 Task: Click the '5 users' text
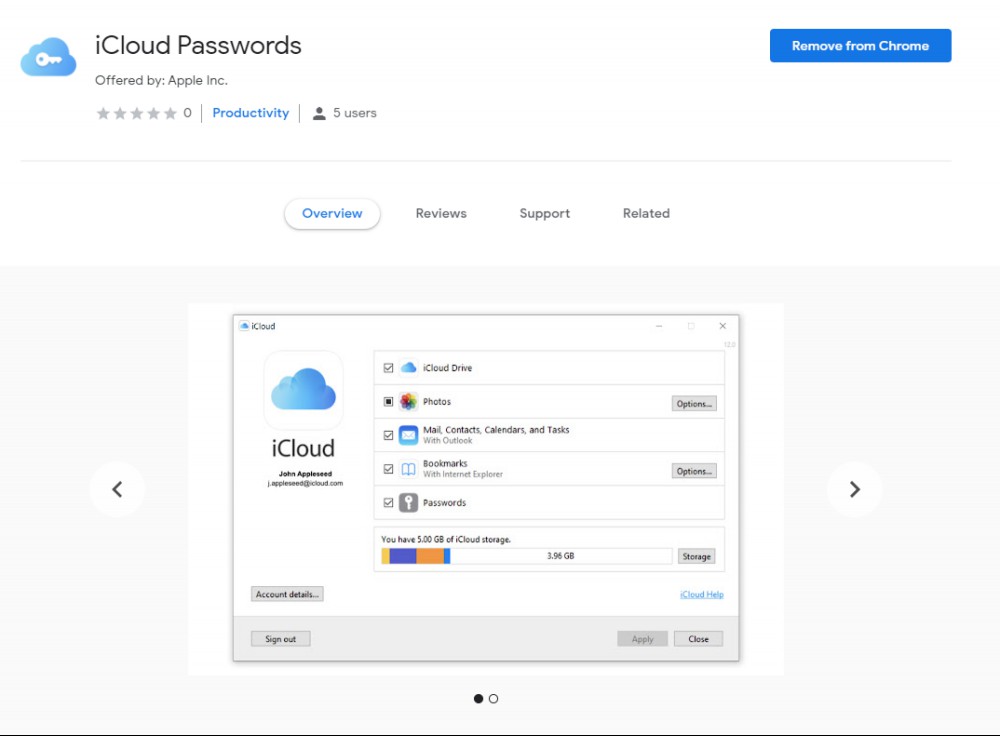pos(355,113)
